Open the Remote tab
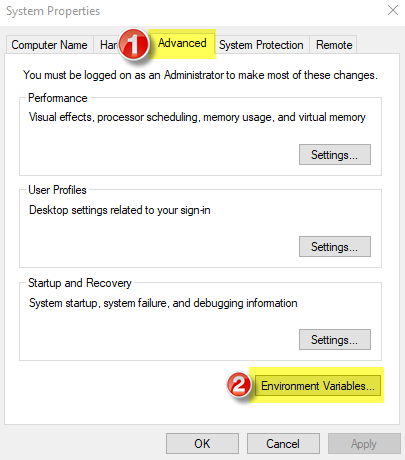The height and width of the screenshot is (460, 405). [334, 45]
